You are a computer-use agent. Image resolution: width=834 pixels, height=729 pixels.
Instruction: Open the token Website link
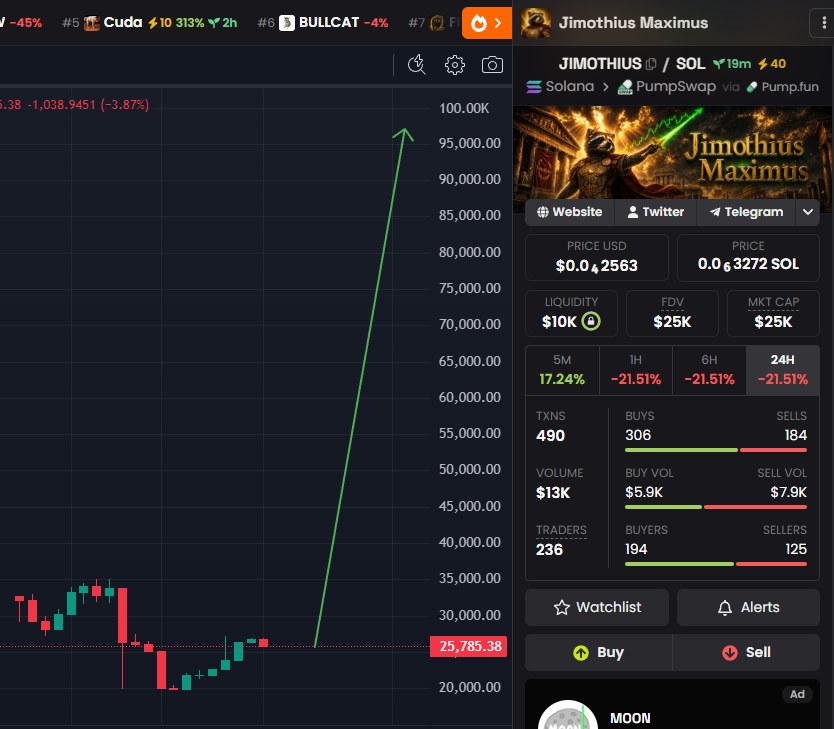tap(570, 212)
